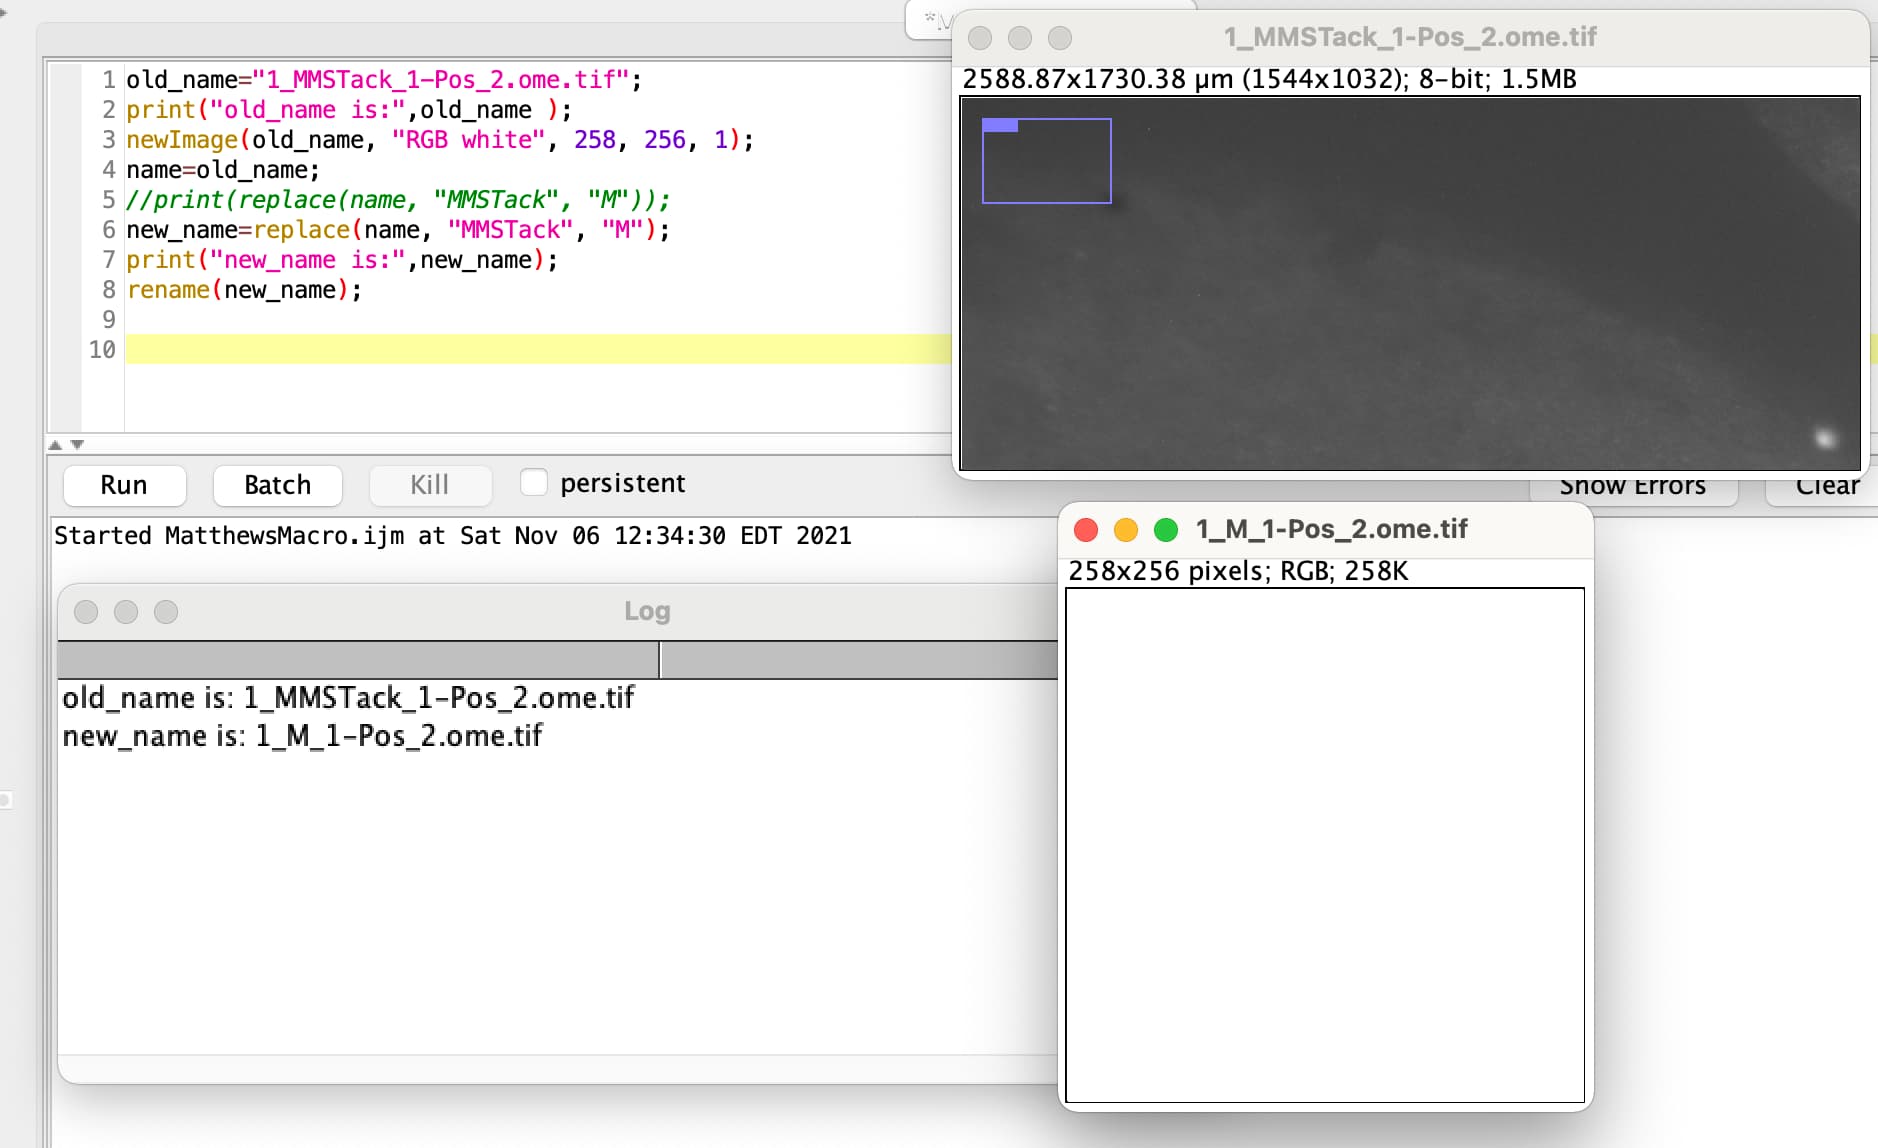Clear the log output with the Clear button

point(1826,485)
